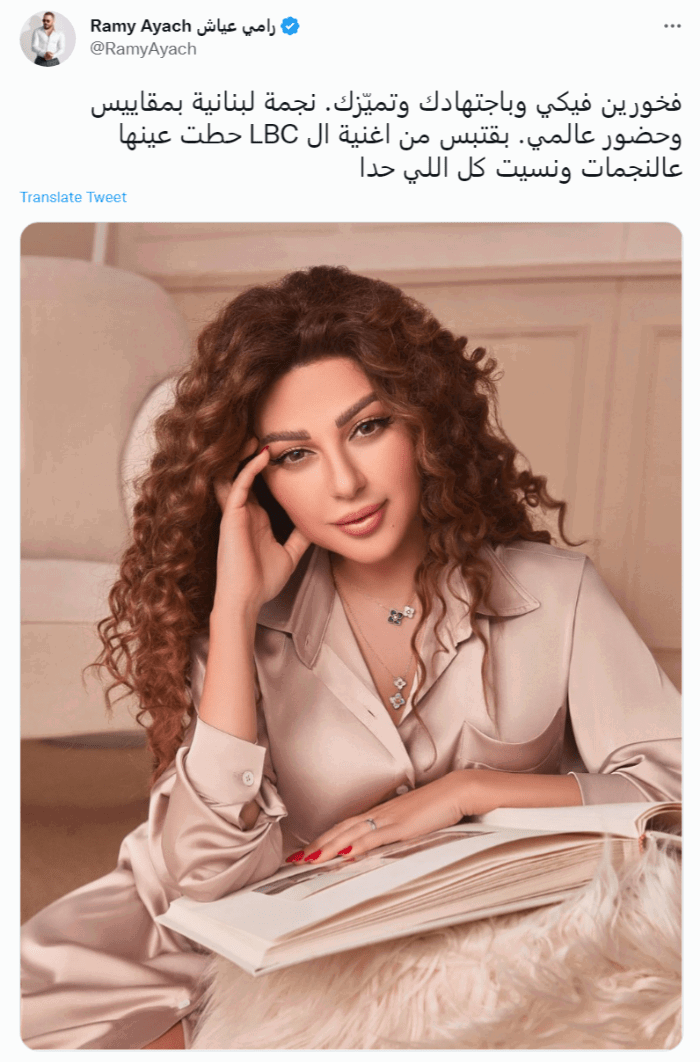This screenshot has width=700, height=1062.
Task: Click the Arabic name رامي عياش
Action: pos(236,26)
